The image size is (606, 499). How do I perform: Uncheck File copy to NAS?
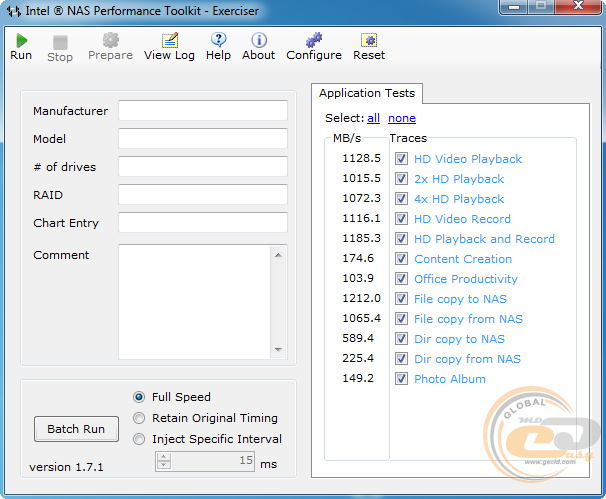click(x=401, y=299)
